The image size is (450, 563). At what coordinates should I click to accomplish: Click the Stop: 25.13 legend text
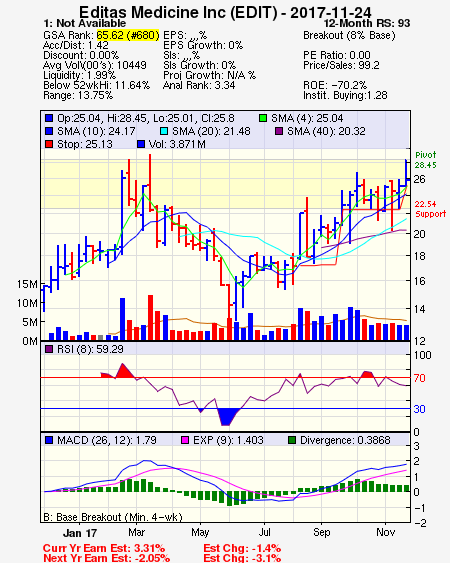tap(84, 144)
